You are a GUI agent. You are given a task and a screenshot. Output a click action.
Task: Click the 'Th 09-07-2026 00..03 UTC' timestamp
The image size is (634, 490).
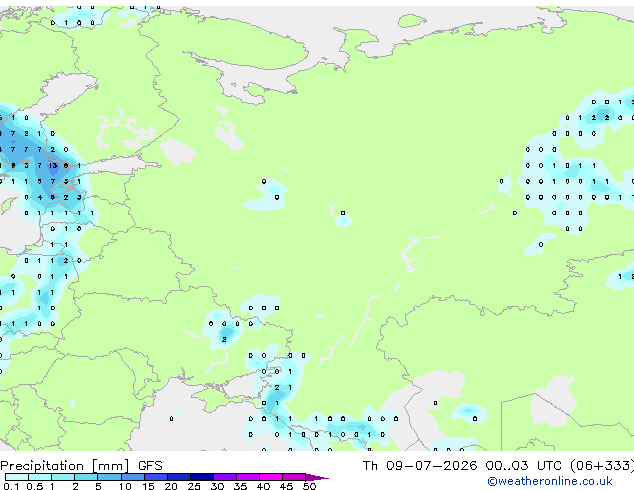click(x=462, y=465)
